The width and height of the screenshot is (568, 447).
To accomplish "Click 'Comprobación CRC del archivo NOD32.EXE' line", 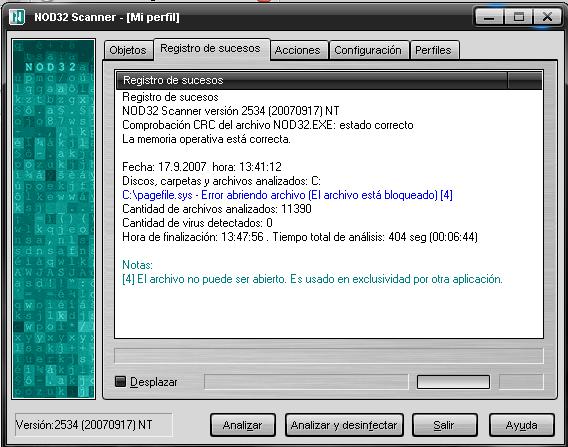I will (x=268, y=125).
